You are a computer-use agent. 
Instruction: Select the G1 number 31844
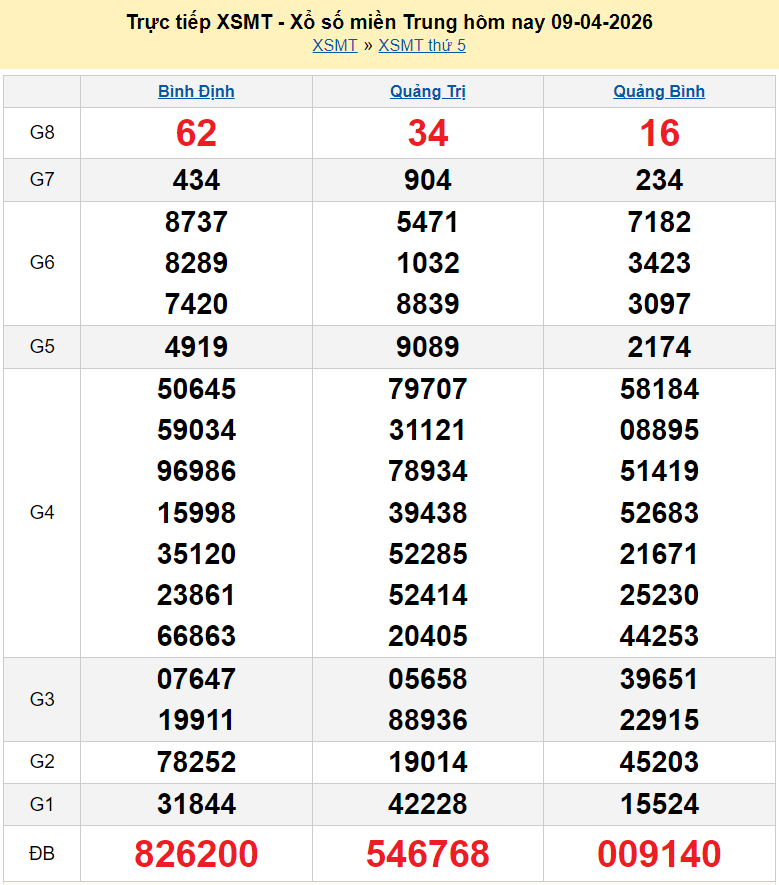(196, 804)
